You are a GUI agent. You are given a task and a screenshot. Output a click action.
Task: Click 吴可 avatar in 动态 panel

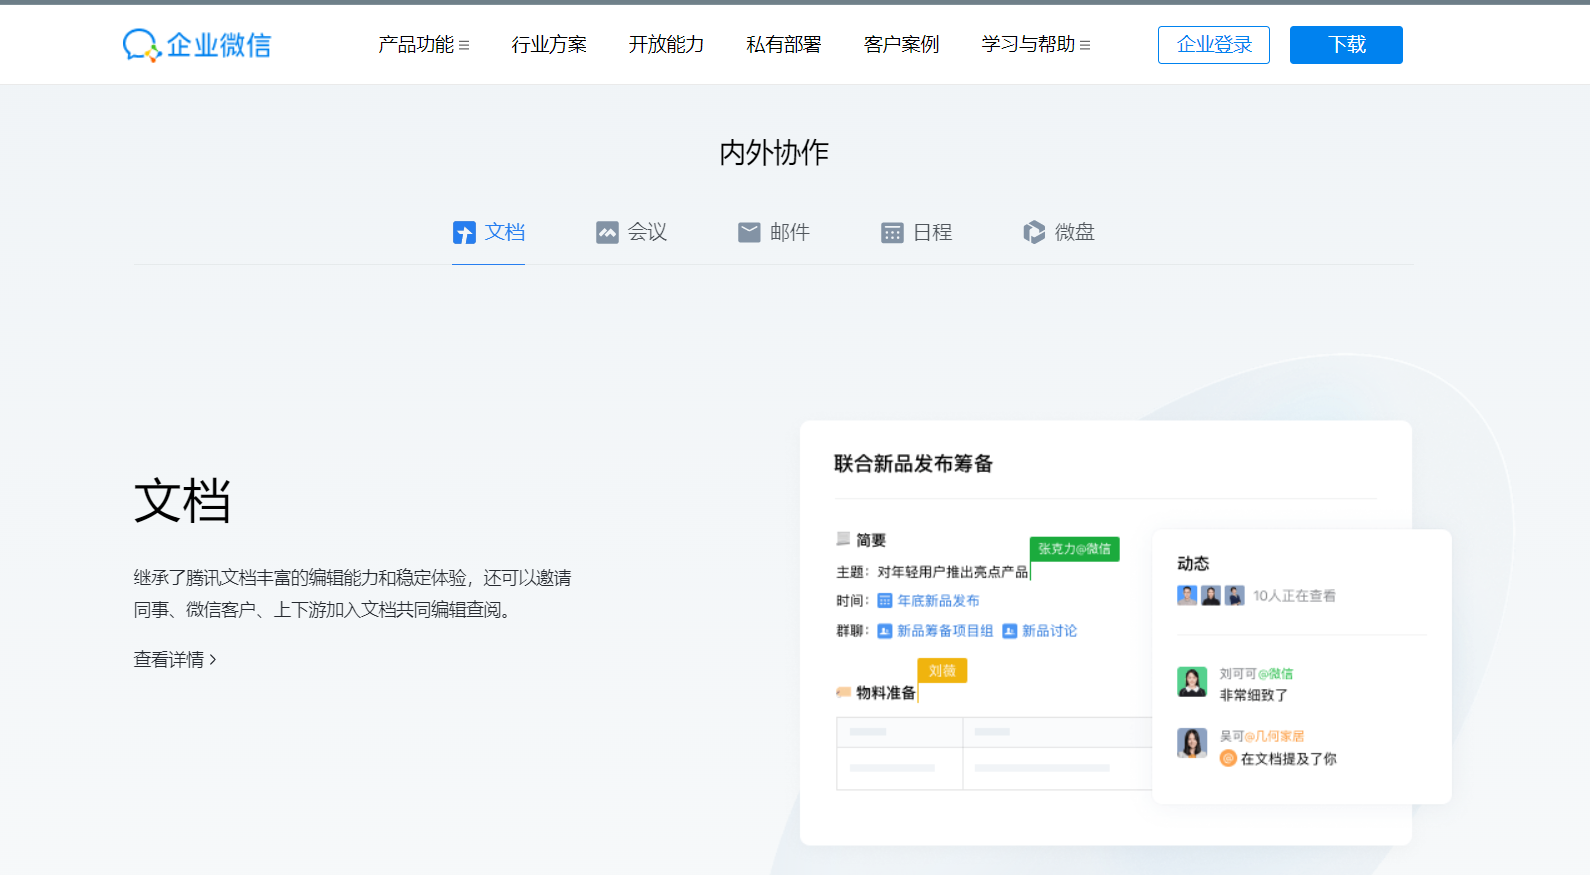1192,743
